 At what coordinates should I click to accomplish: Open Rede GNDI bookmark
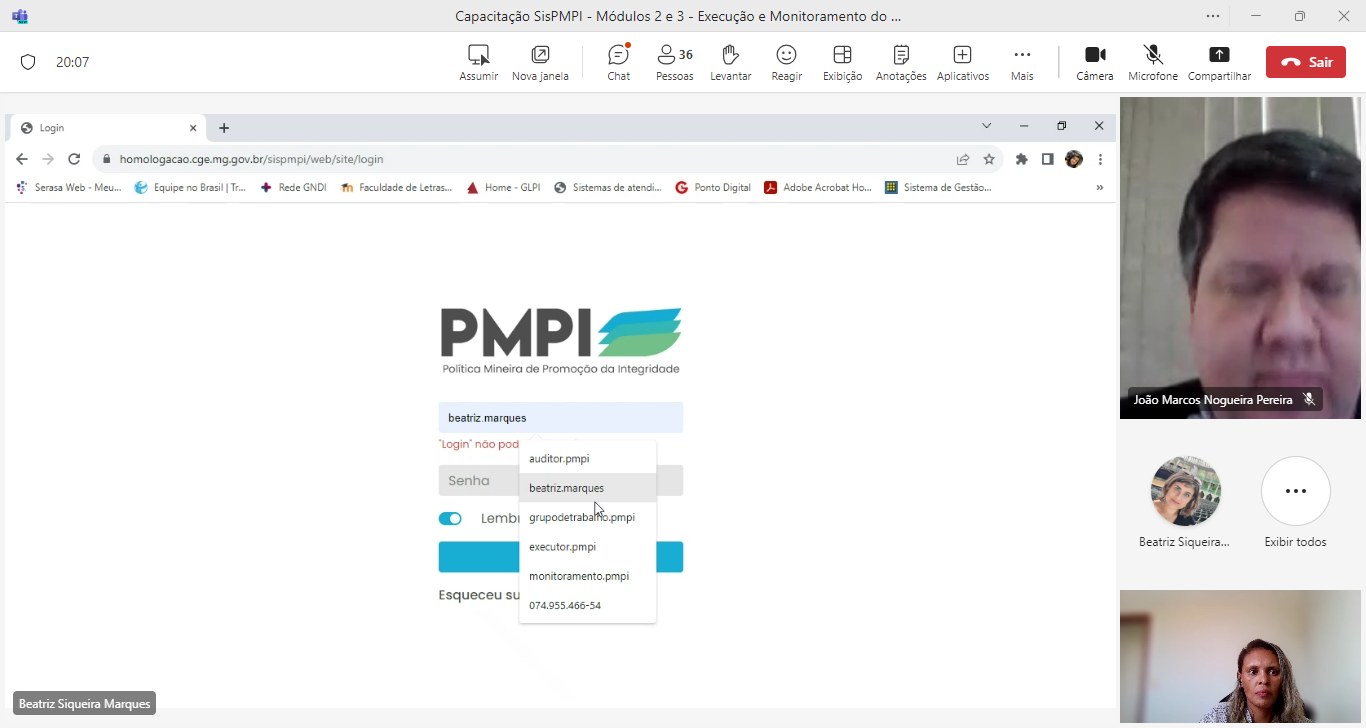[x=293, y=187]
